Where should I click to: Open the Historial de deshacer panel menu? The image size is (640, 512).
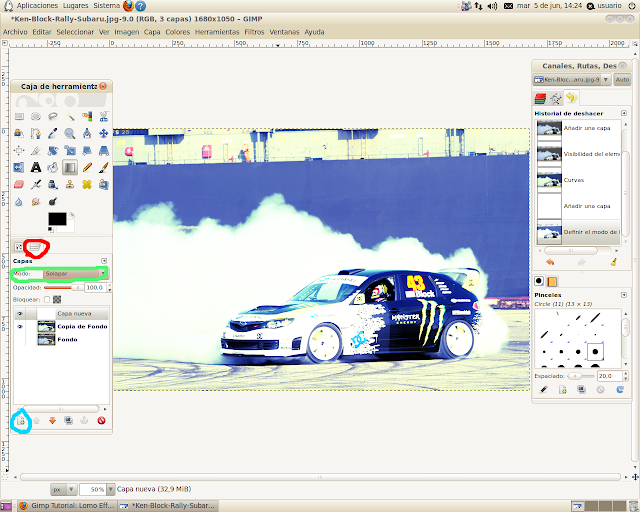click(x=624, y=113)
